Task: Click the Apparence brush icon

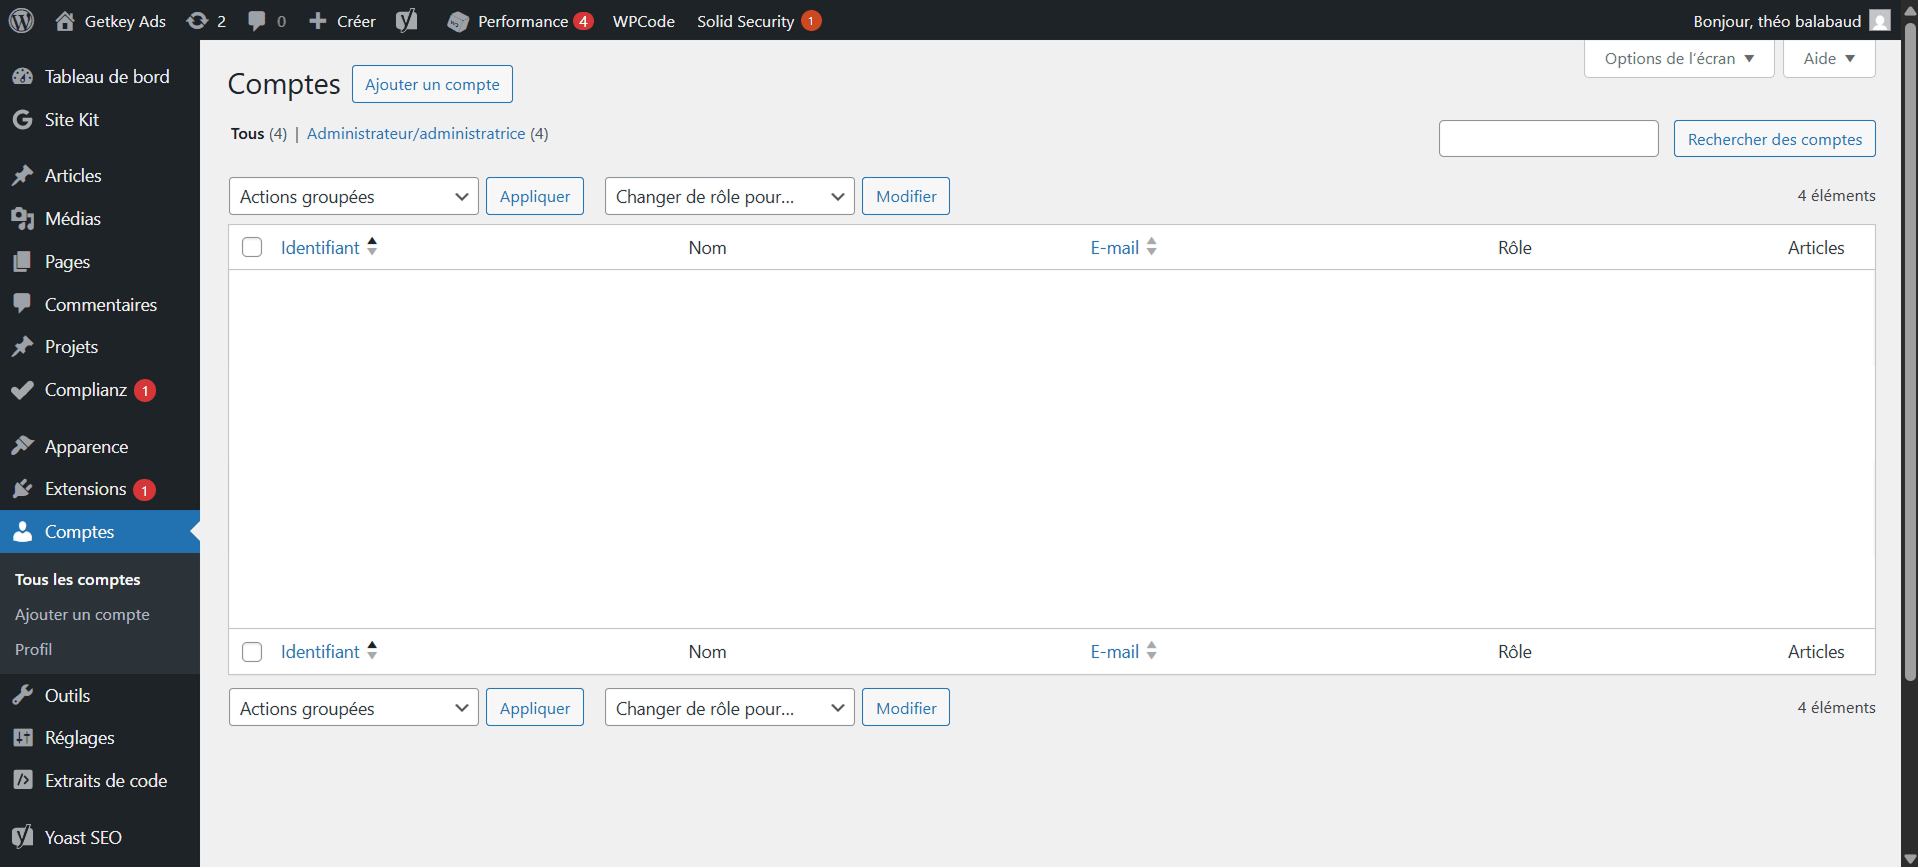Action: click(x=22, y=446)
